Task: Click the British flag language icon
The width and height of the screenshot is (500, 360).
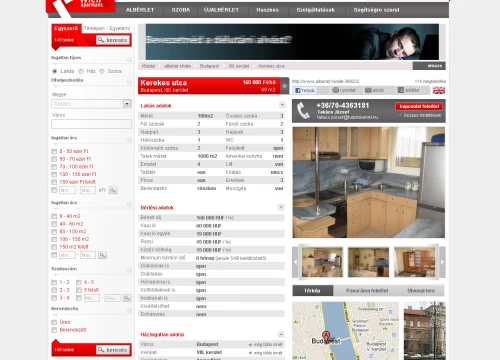Action: (439, 90)
